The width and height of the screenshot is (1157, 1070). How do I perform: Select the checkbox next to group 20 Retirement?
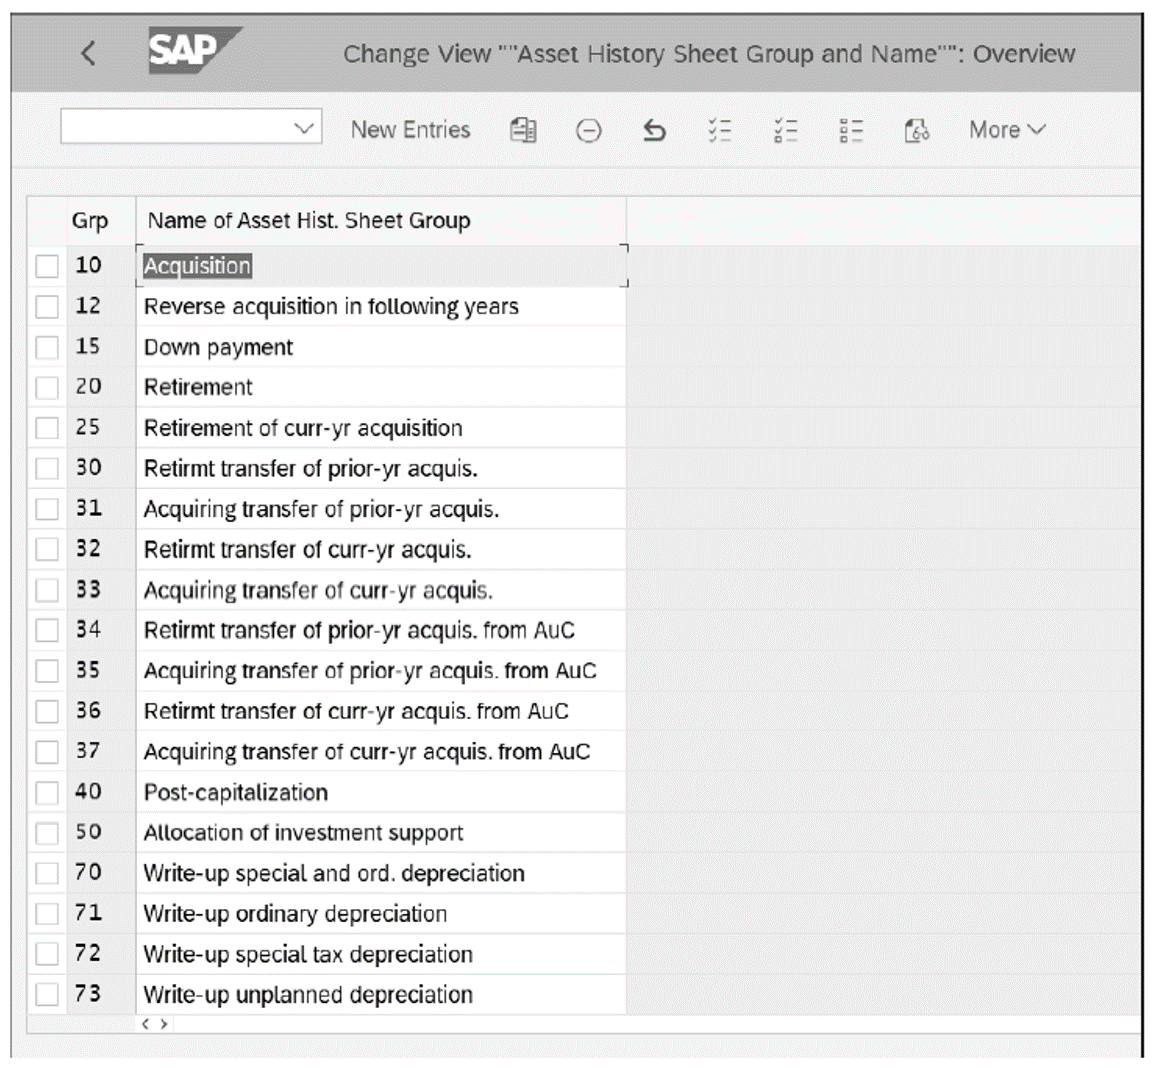(x=45, y=387)
